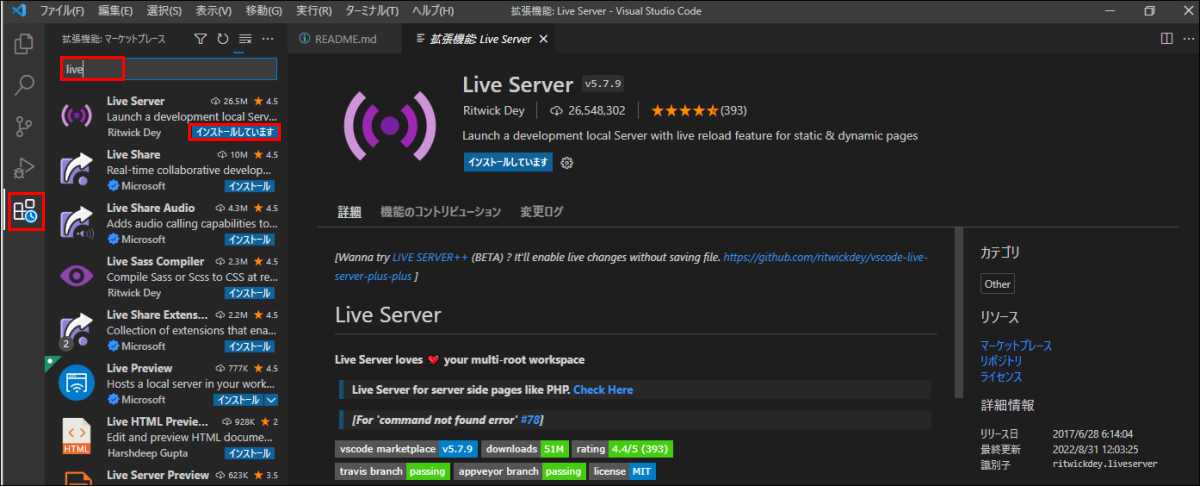Open Check Here PHP link

[603, 389]
